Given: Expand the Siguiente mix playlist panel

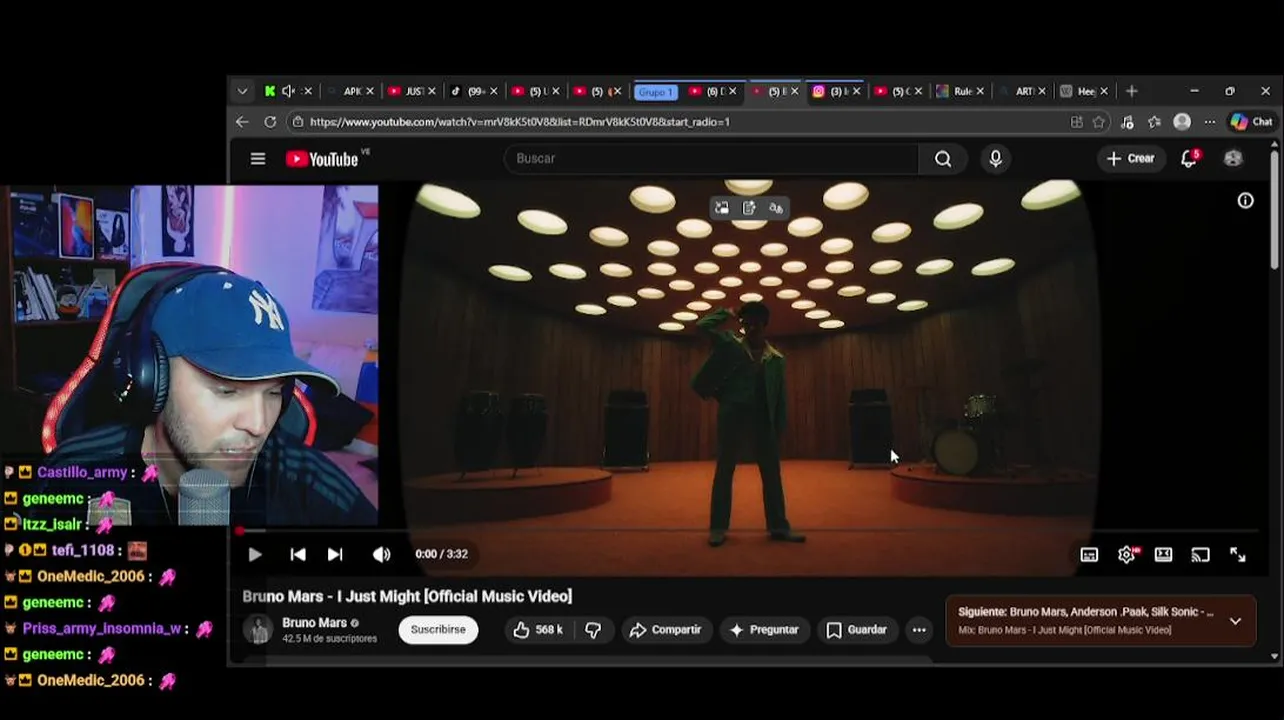Looking at the screenshot, I should [1235, 621].
